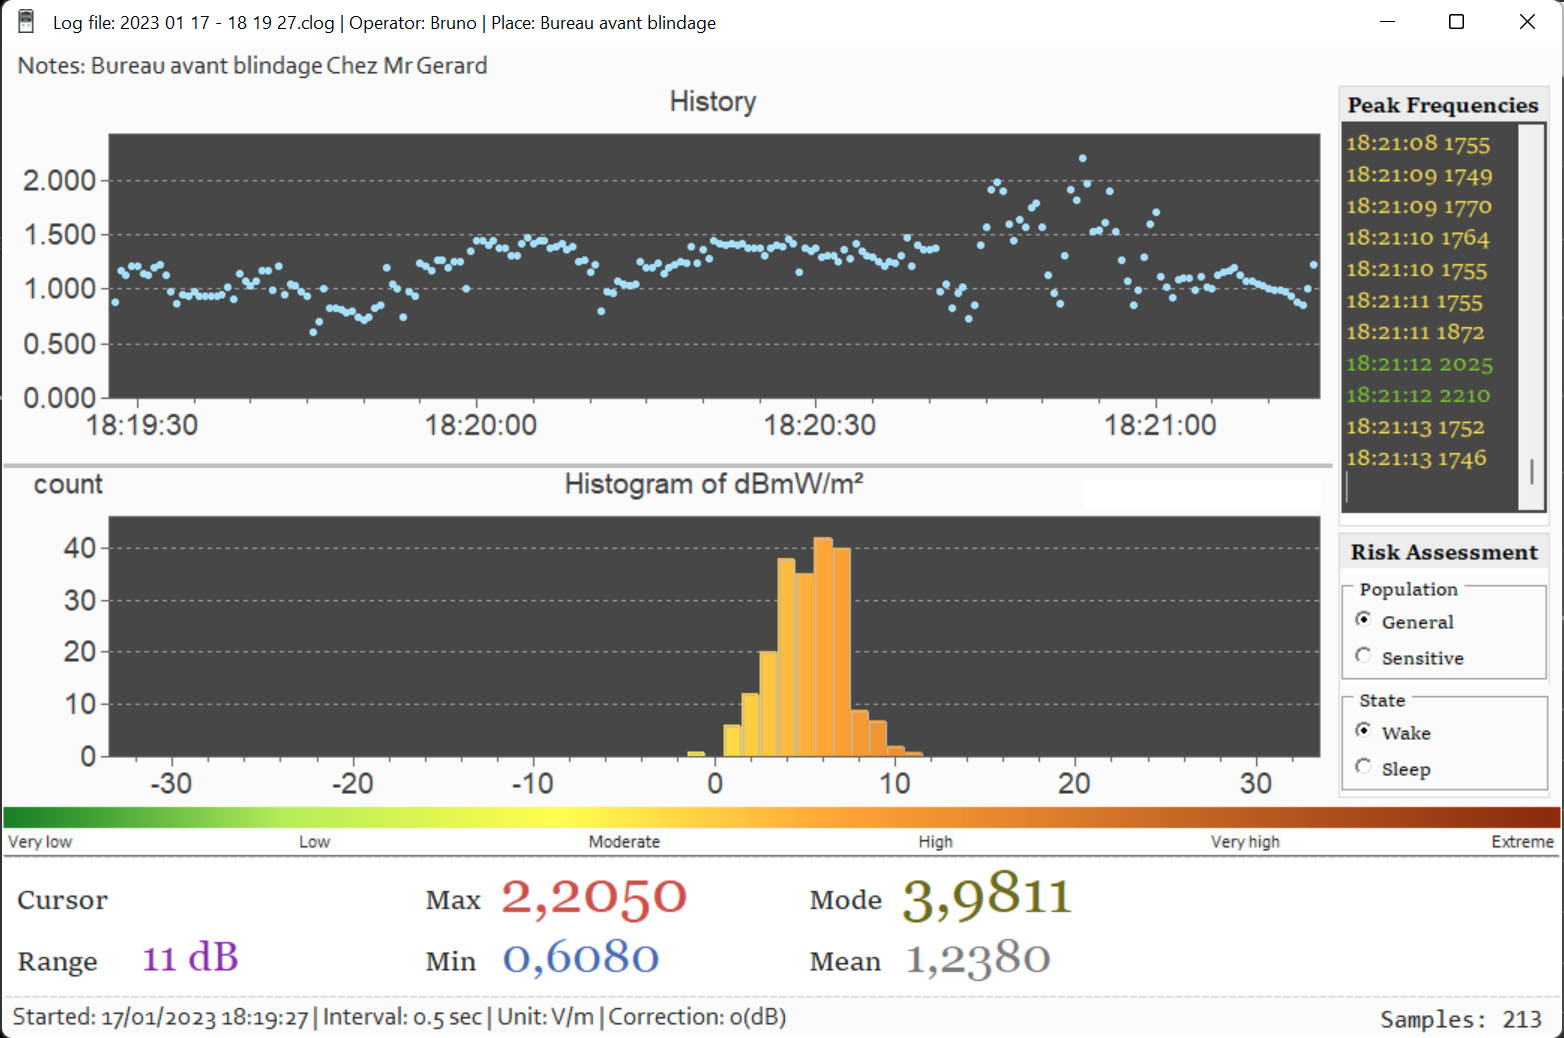
Task: Maximize the log file window
Action: pos(1457,22)
